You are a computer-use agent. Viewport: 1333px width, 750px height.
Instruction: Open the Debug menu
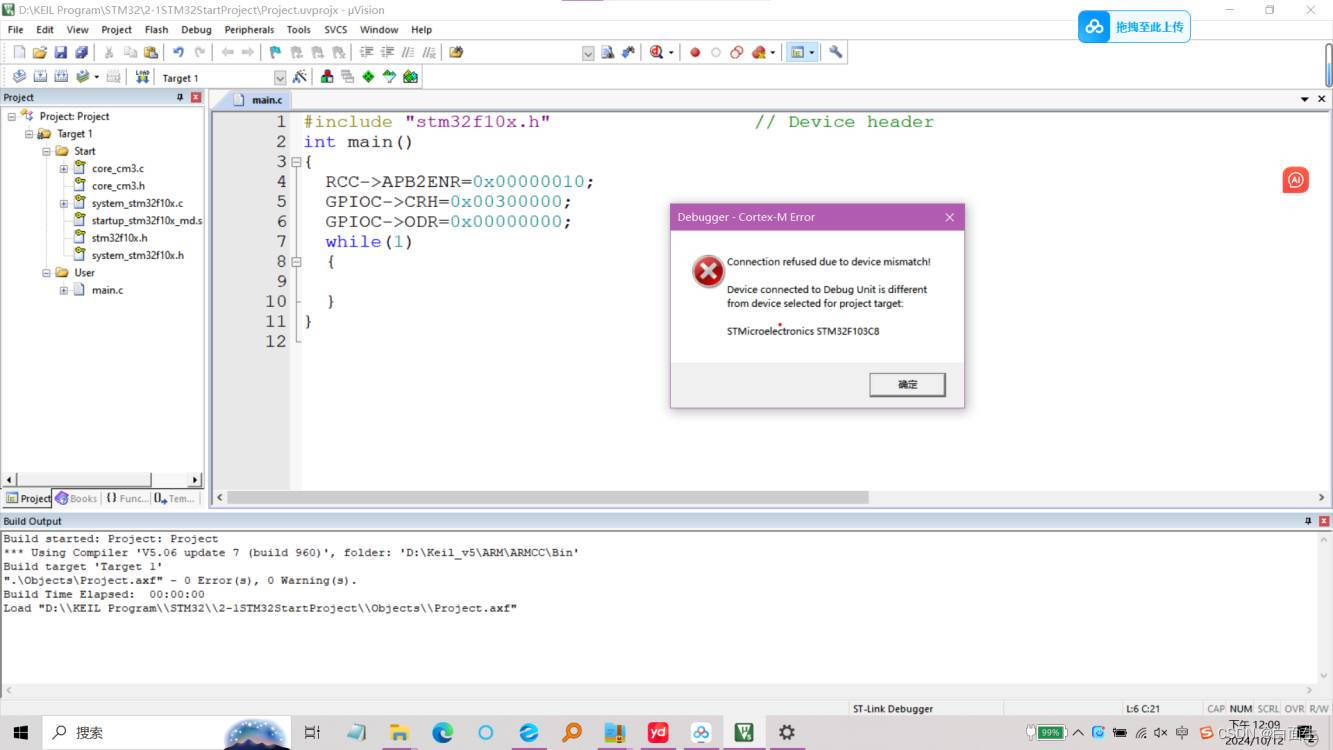point(196,30)
